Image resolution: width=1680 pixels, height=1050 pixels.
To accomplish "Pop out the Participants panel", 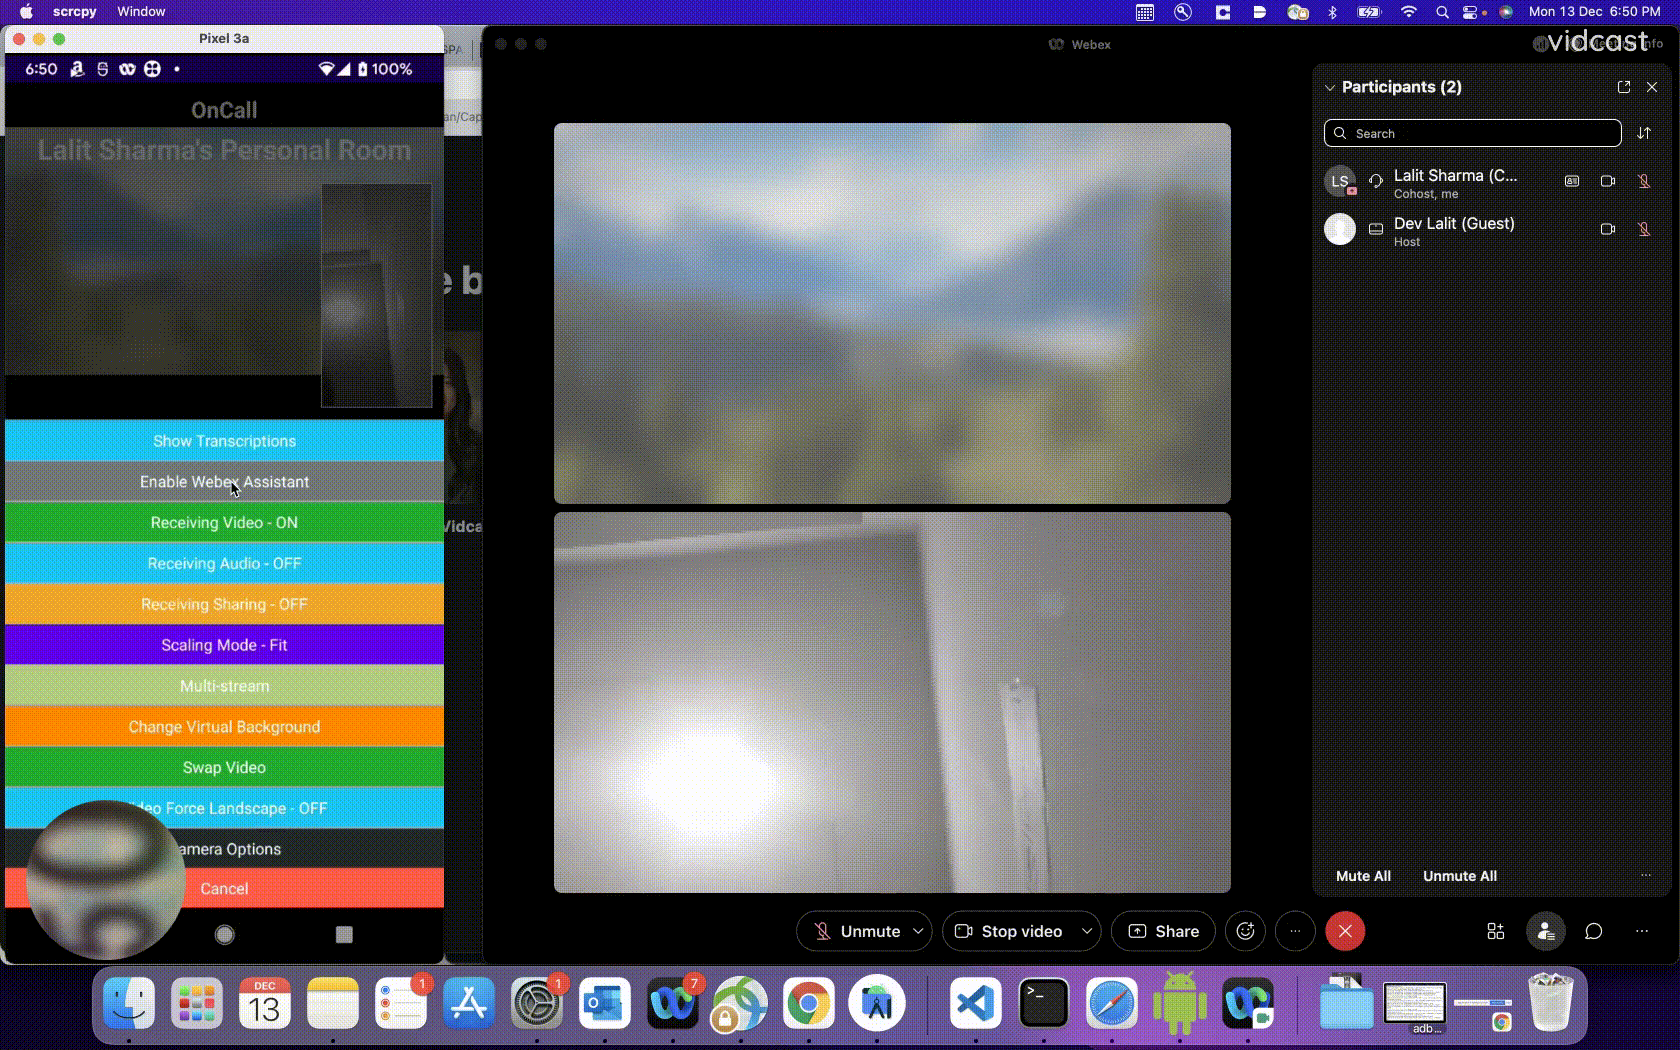I will tap(1624, 87).
